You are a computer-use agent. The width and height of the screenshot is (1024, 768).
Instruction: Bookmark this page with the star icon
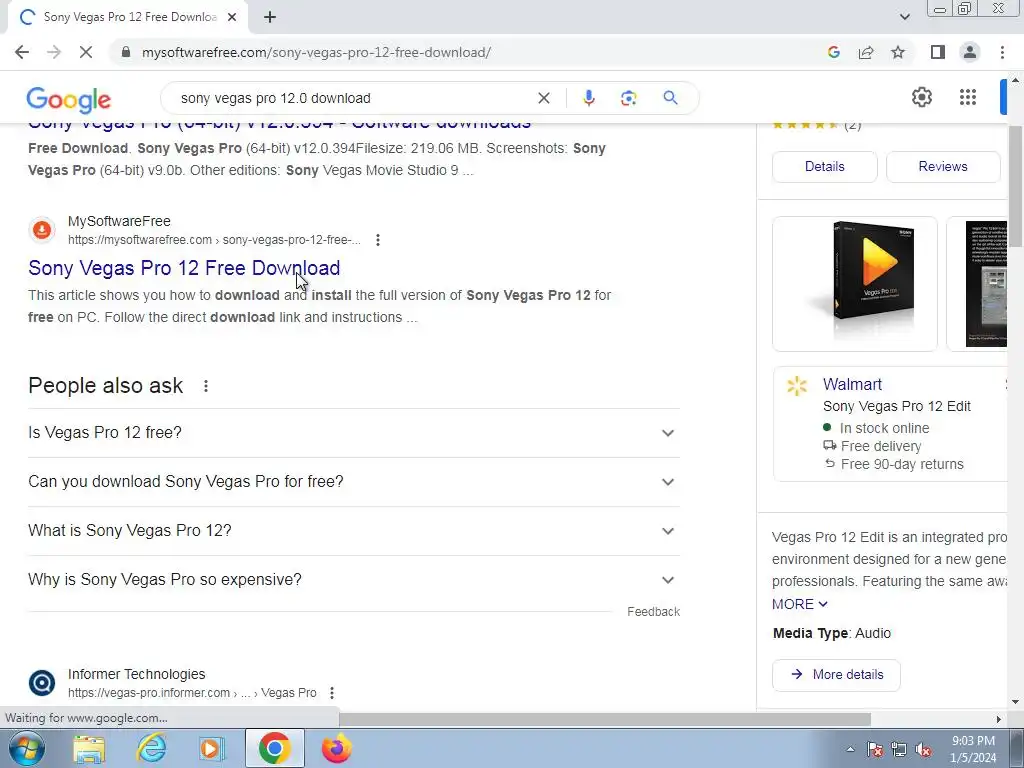[x=898, y=52]
